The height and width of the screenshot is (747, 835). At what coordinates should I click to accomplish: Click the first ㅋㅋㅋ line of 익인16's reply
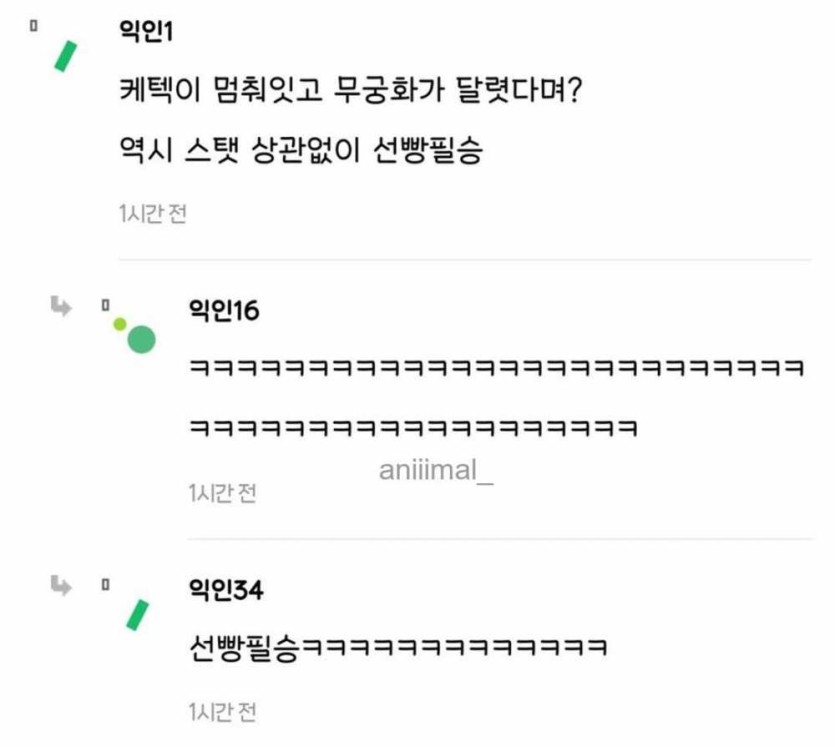(496, 366)
